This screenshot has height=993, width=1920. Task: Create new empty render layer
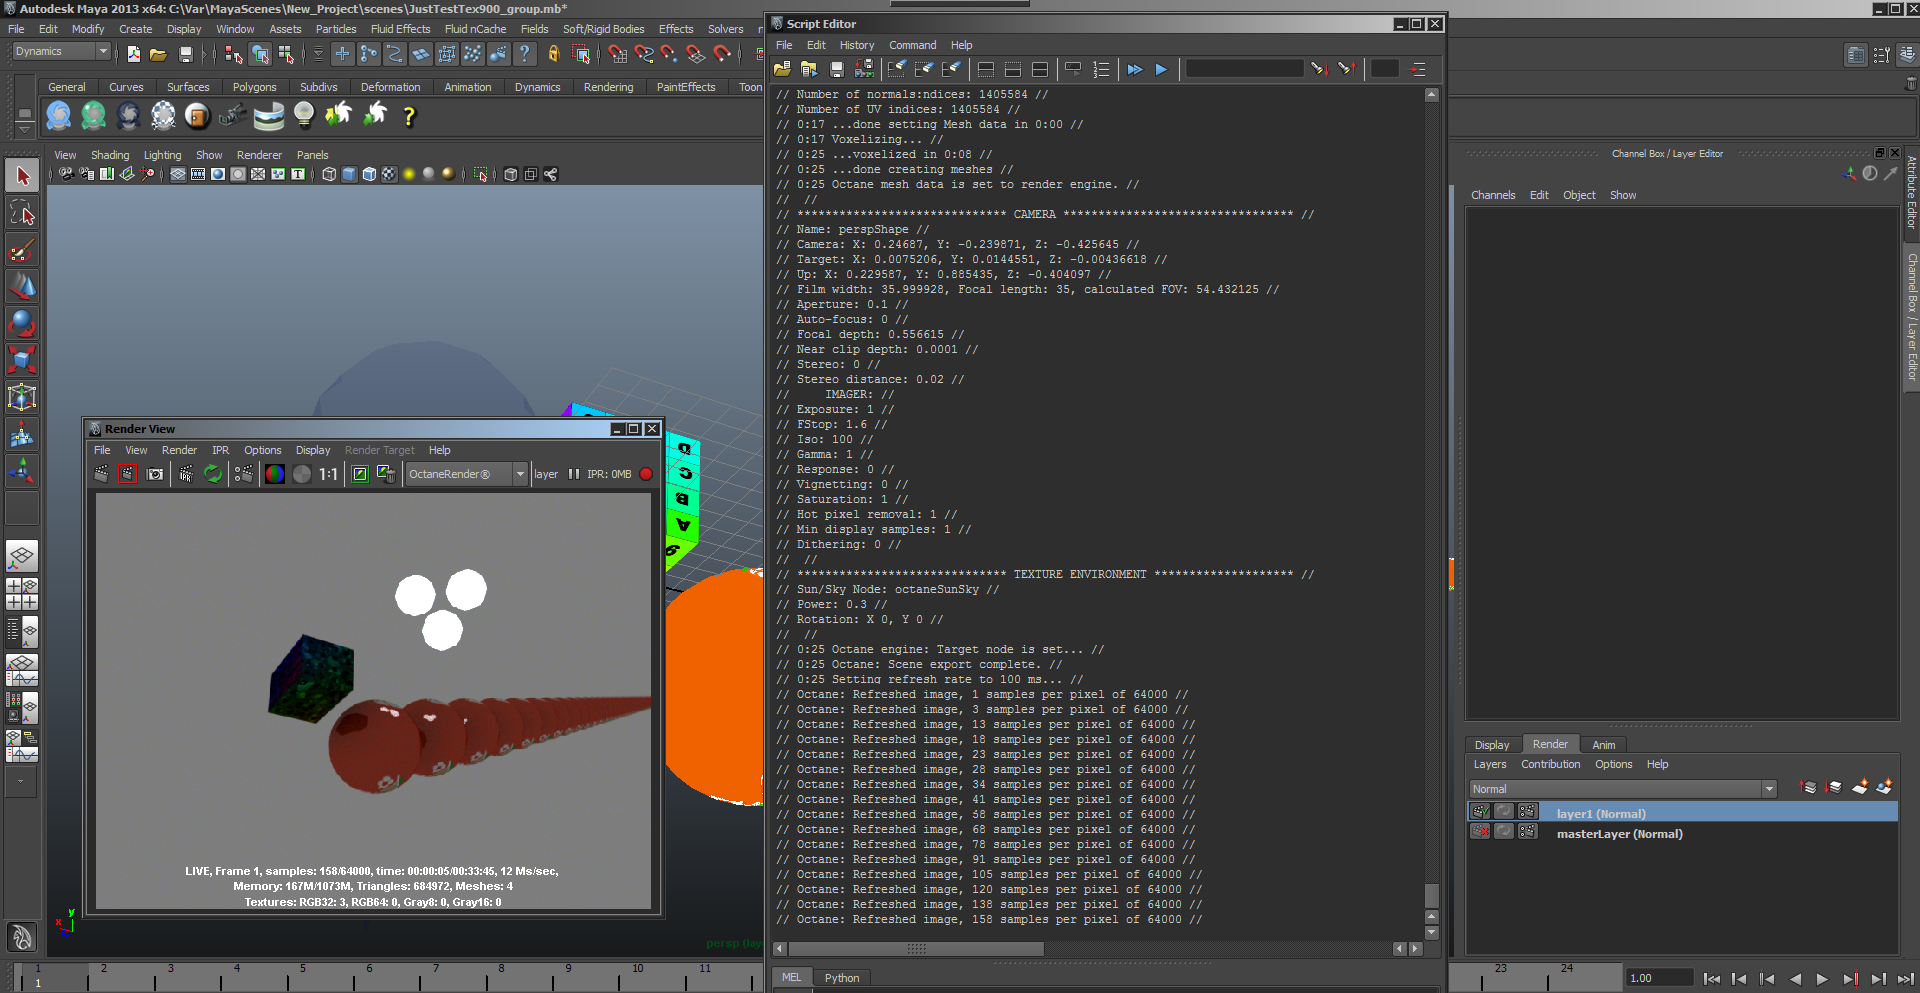1859,788
